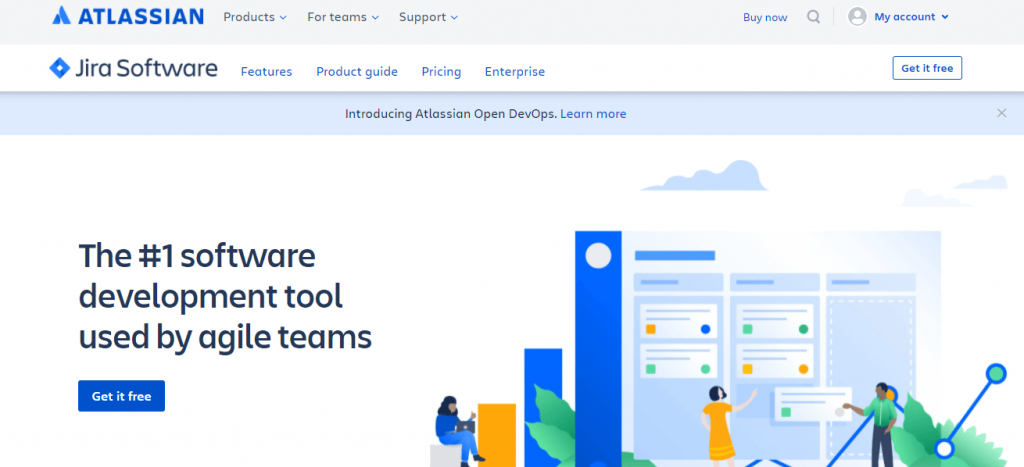The height and width of the screenshot is (467, 1024).
Task: Go to the Pricing page
Action: [x=441, y=72]
